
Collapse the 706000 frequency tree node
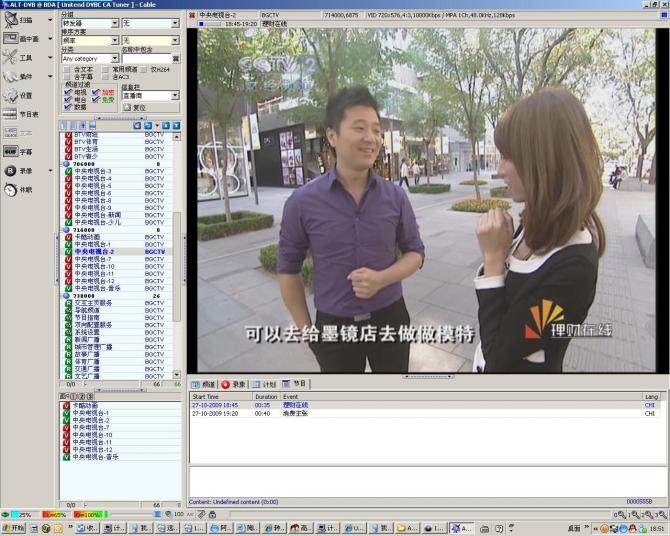click(66, 164)
